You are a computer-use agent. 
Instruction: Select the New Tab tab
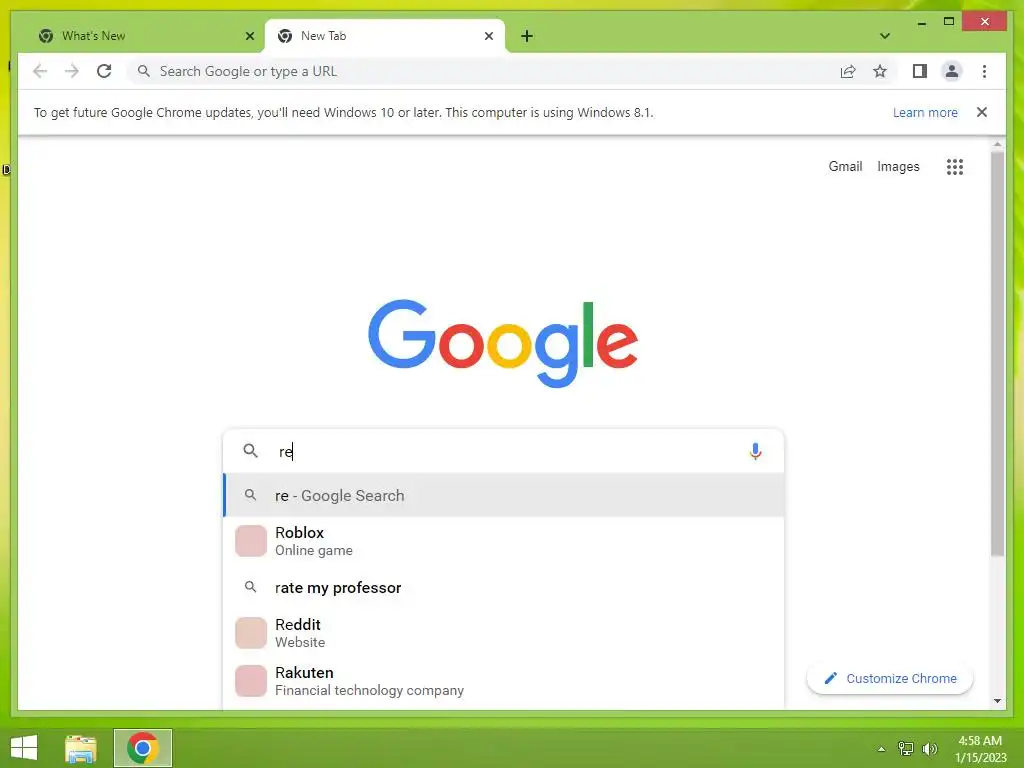384,36
